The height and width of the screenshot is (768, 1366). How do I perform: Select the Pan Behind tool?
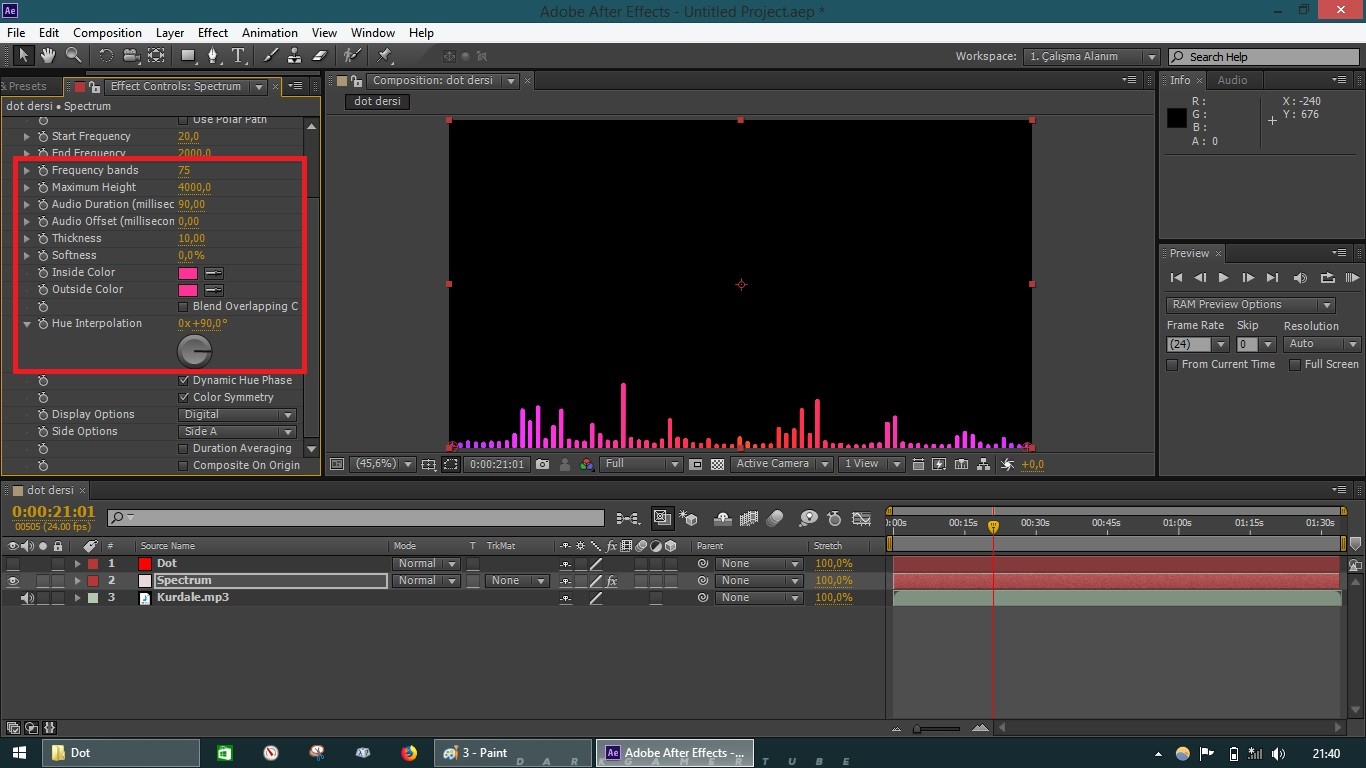156,56
